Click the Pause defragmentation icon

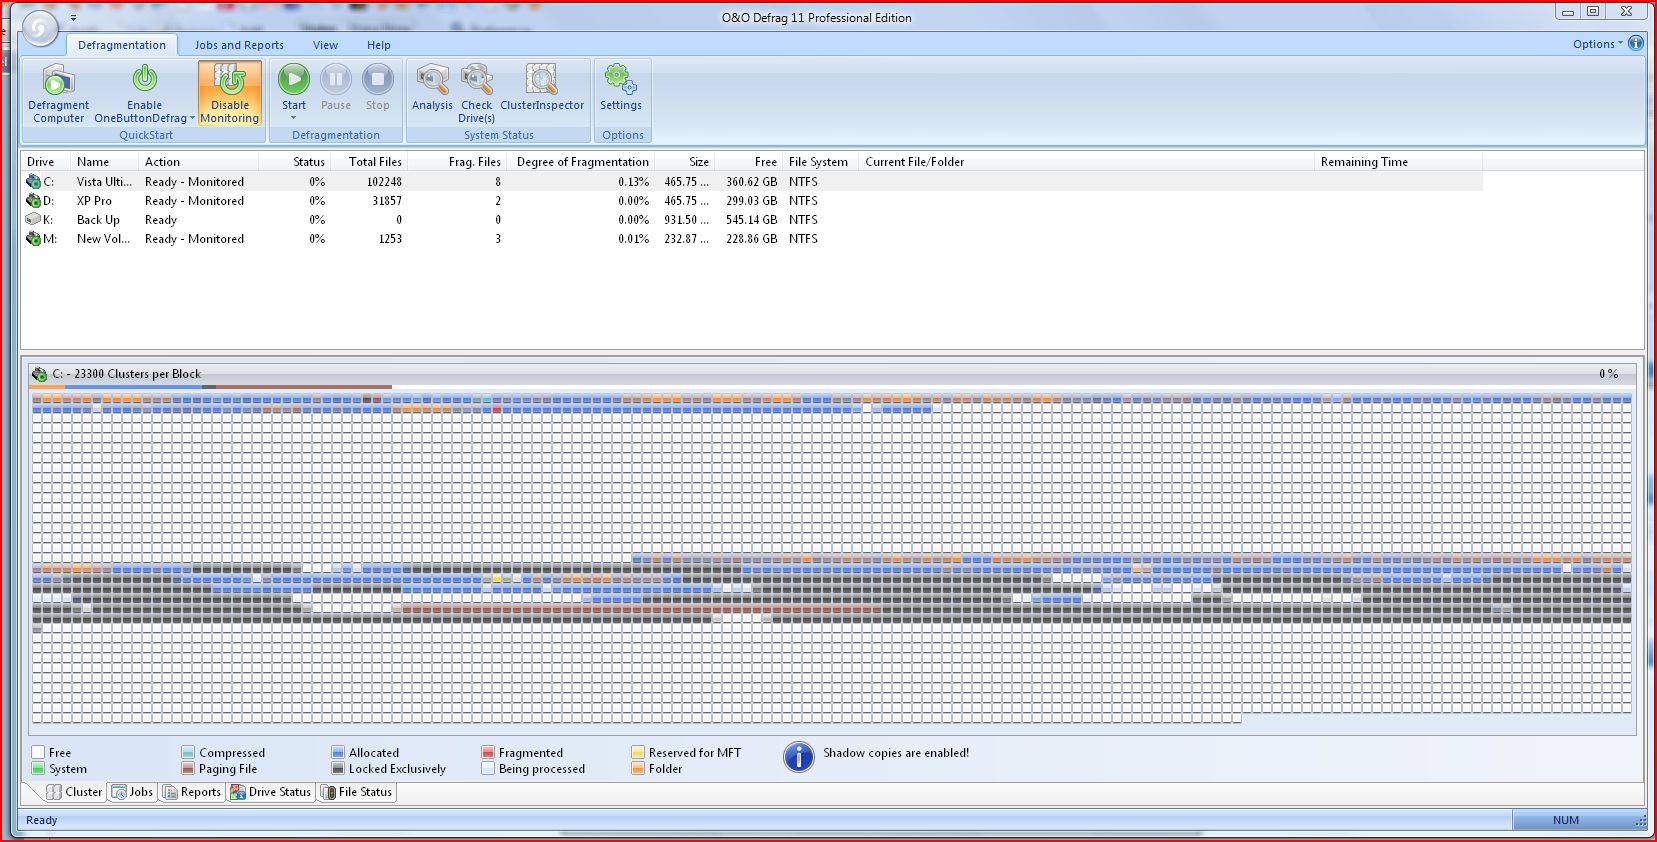coord(336,79)
